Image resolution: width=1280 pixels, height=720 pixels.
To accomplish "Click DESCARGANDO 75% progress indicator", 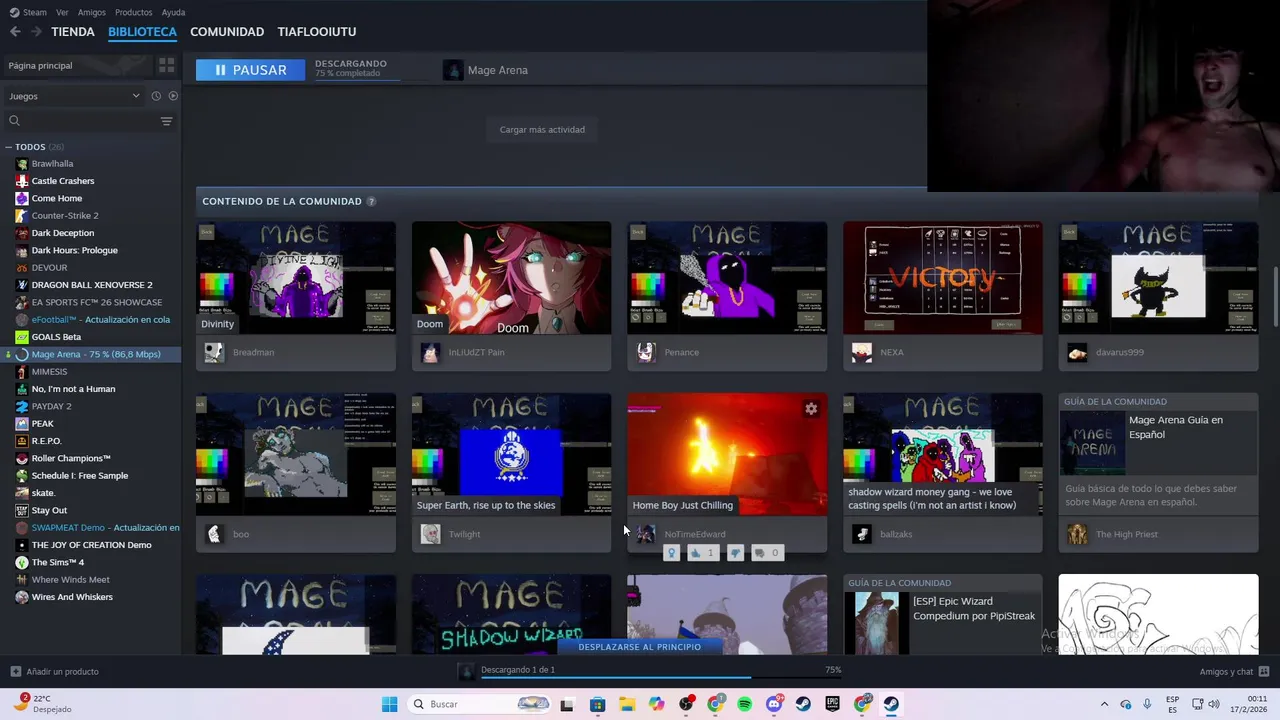I will click(x=358, y=68).
